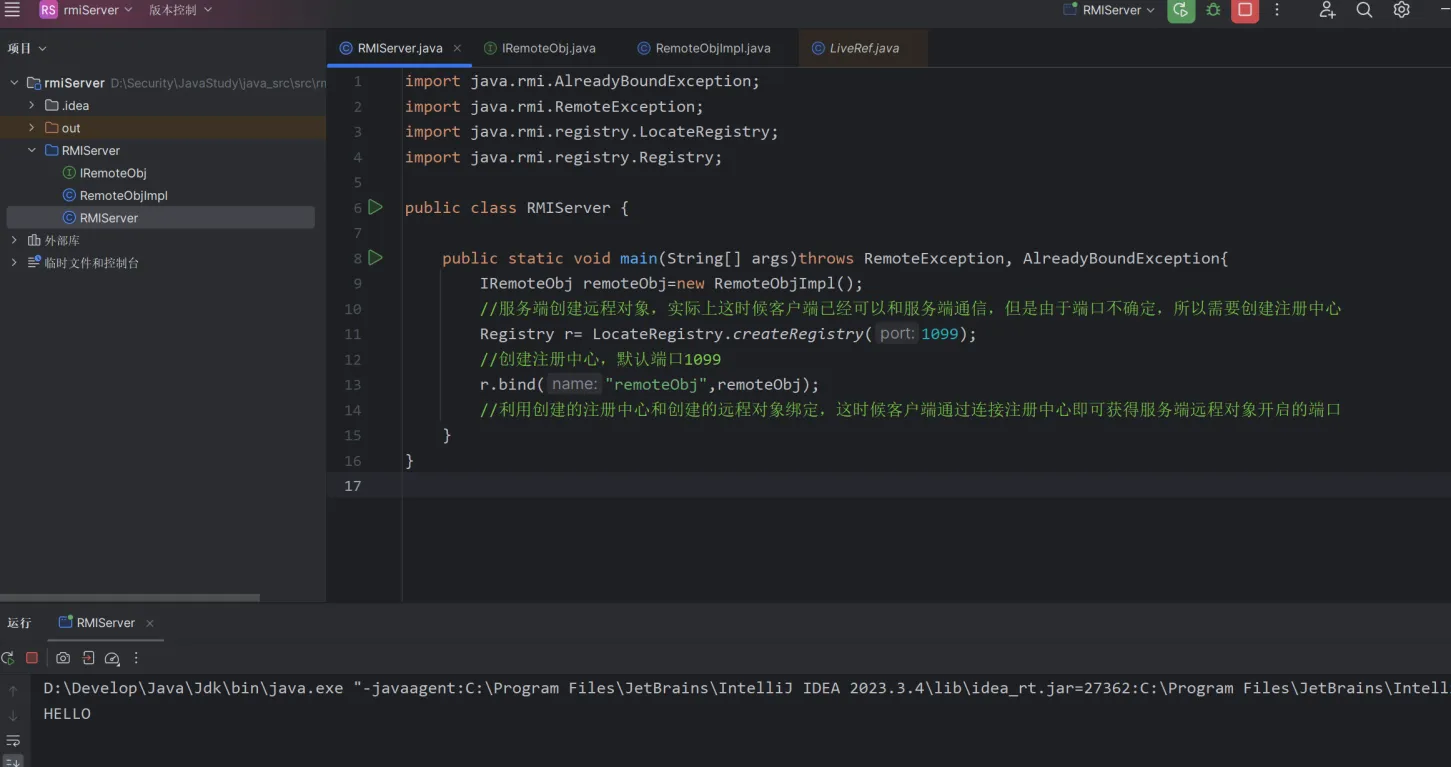This screenshot has width=1451, height=767.
Task: Click the run gutter icon on line 8
Action: pyautogui.click(x=375, y=257)
